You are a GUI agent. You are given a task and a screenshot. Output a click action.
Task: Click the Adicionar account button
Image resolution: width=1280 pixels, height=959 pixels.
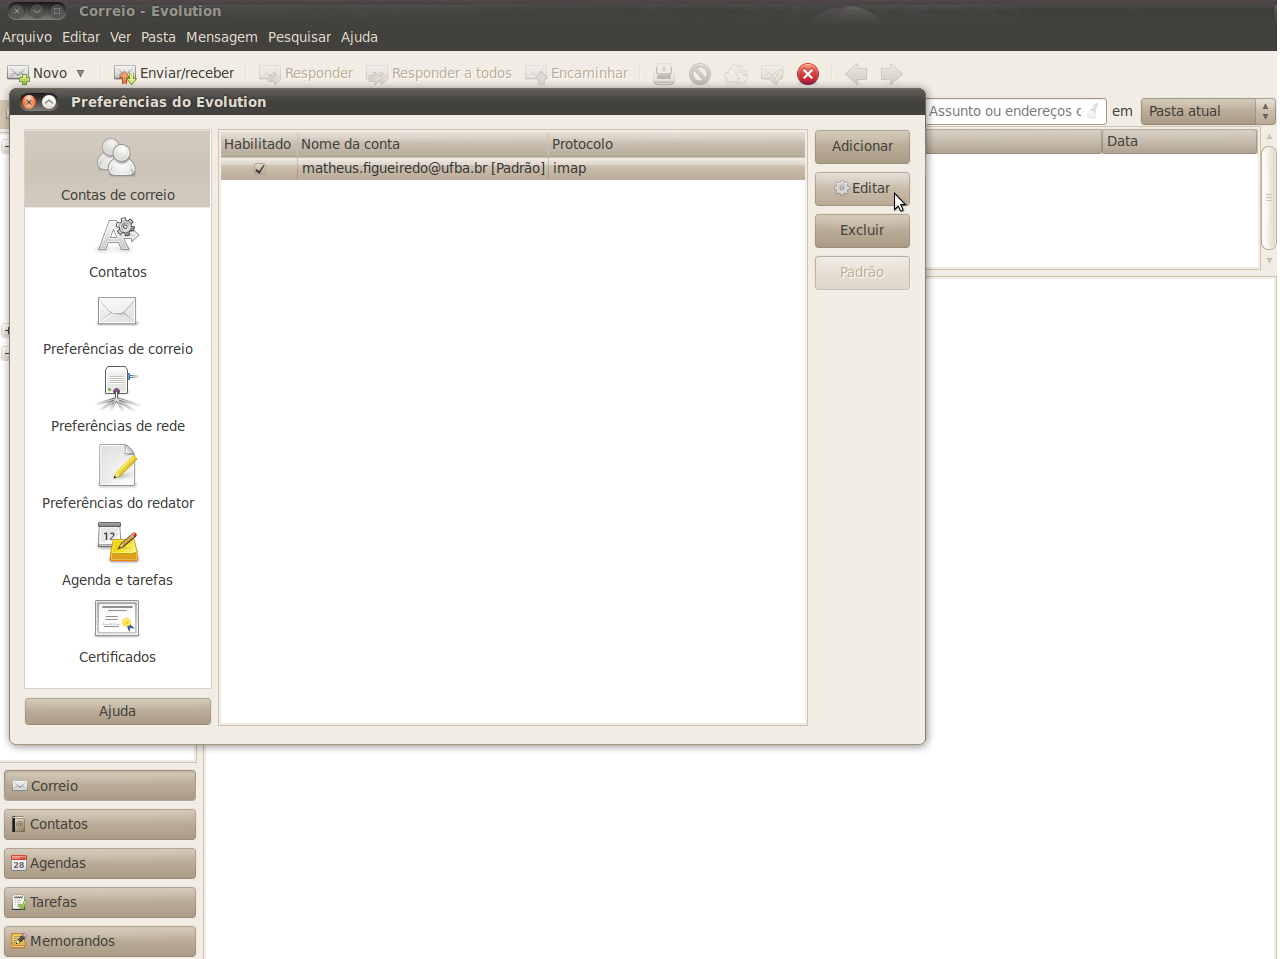[862, 146]
